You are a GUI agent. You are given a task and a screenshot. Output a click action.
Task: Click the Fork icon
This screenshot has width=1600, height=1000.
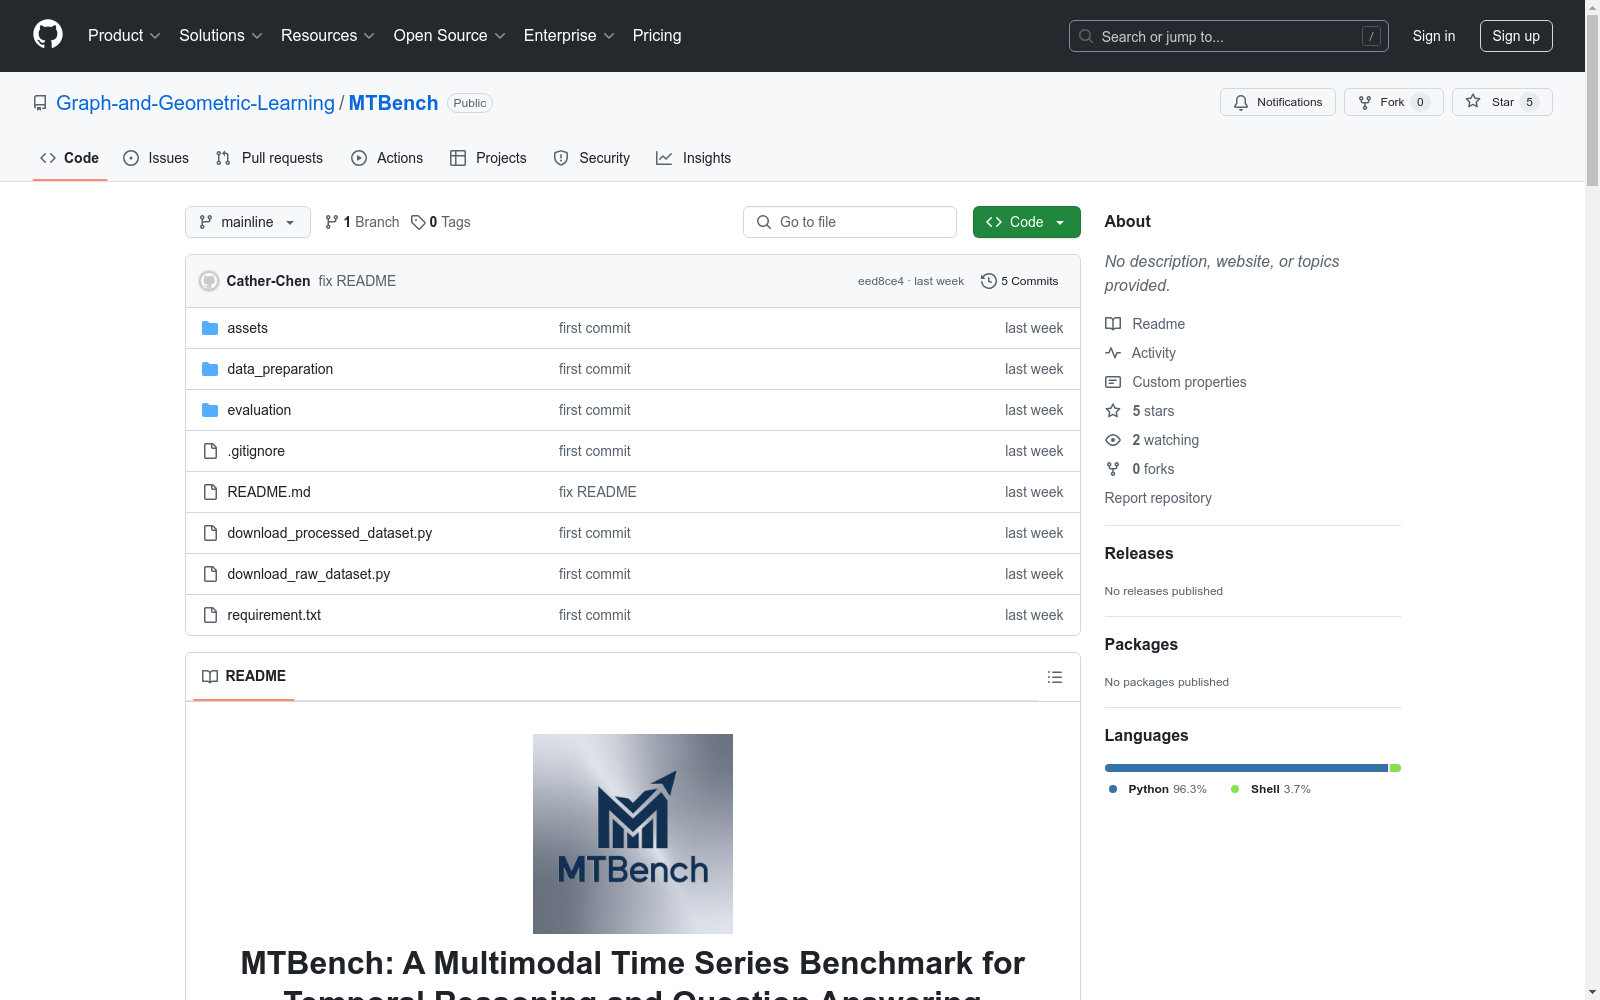coord(1365,102)
